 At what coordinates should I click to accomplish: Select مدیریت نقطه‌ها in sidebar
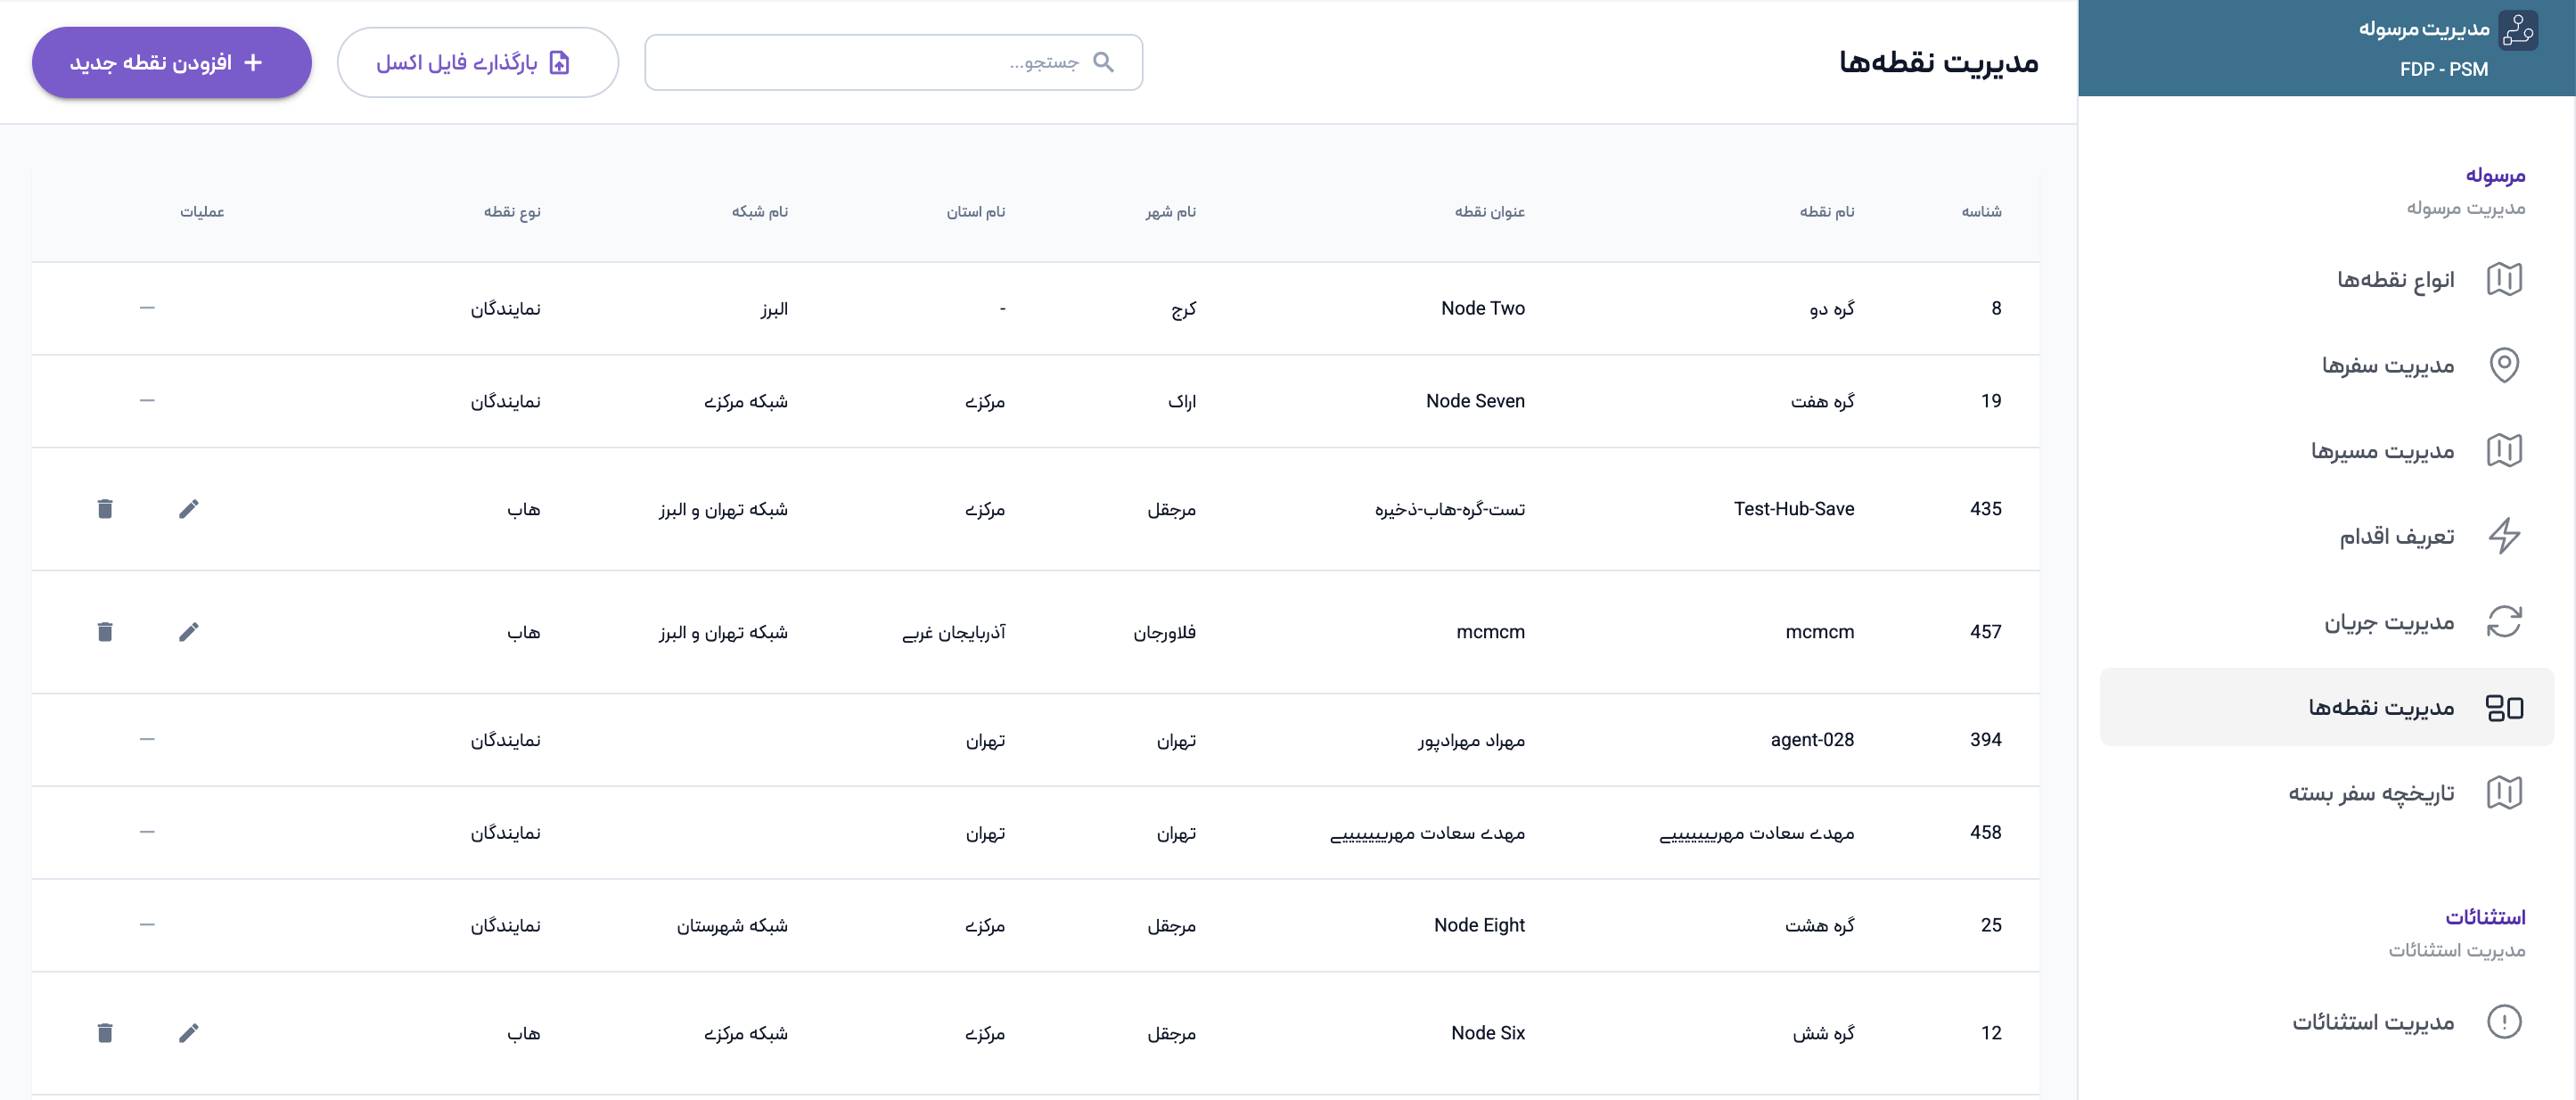2381,708
